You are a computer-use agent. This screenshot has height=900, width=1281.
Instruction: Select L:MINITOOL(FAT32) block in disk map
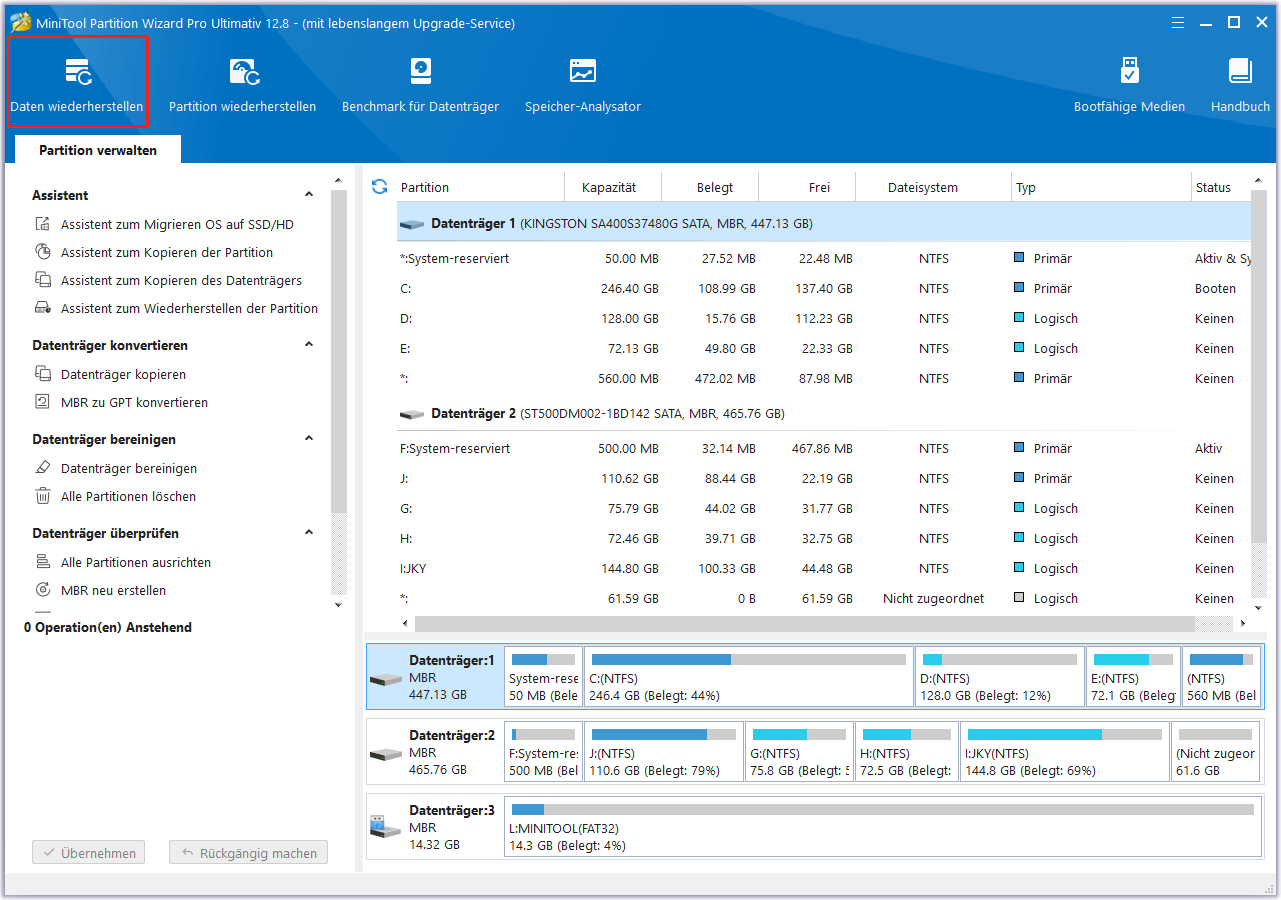883,827
